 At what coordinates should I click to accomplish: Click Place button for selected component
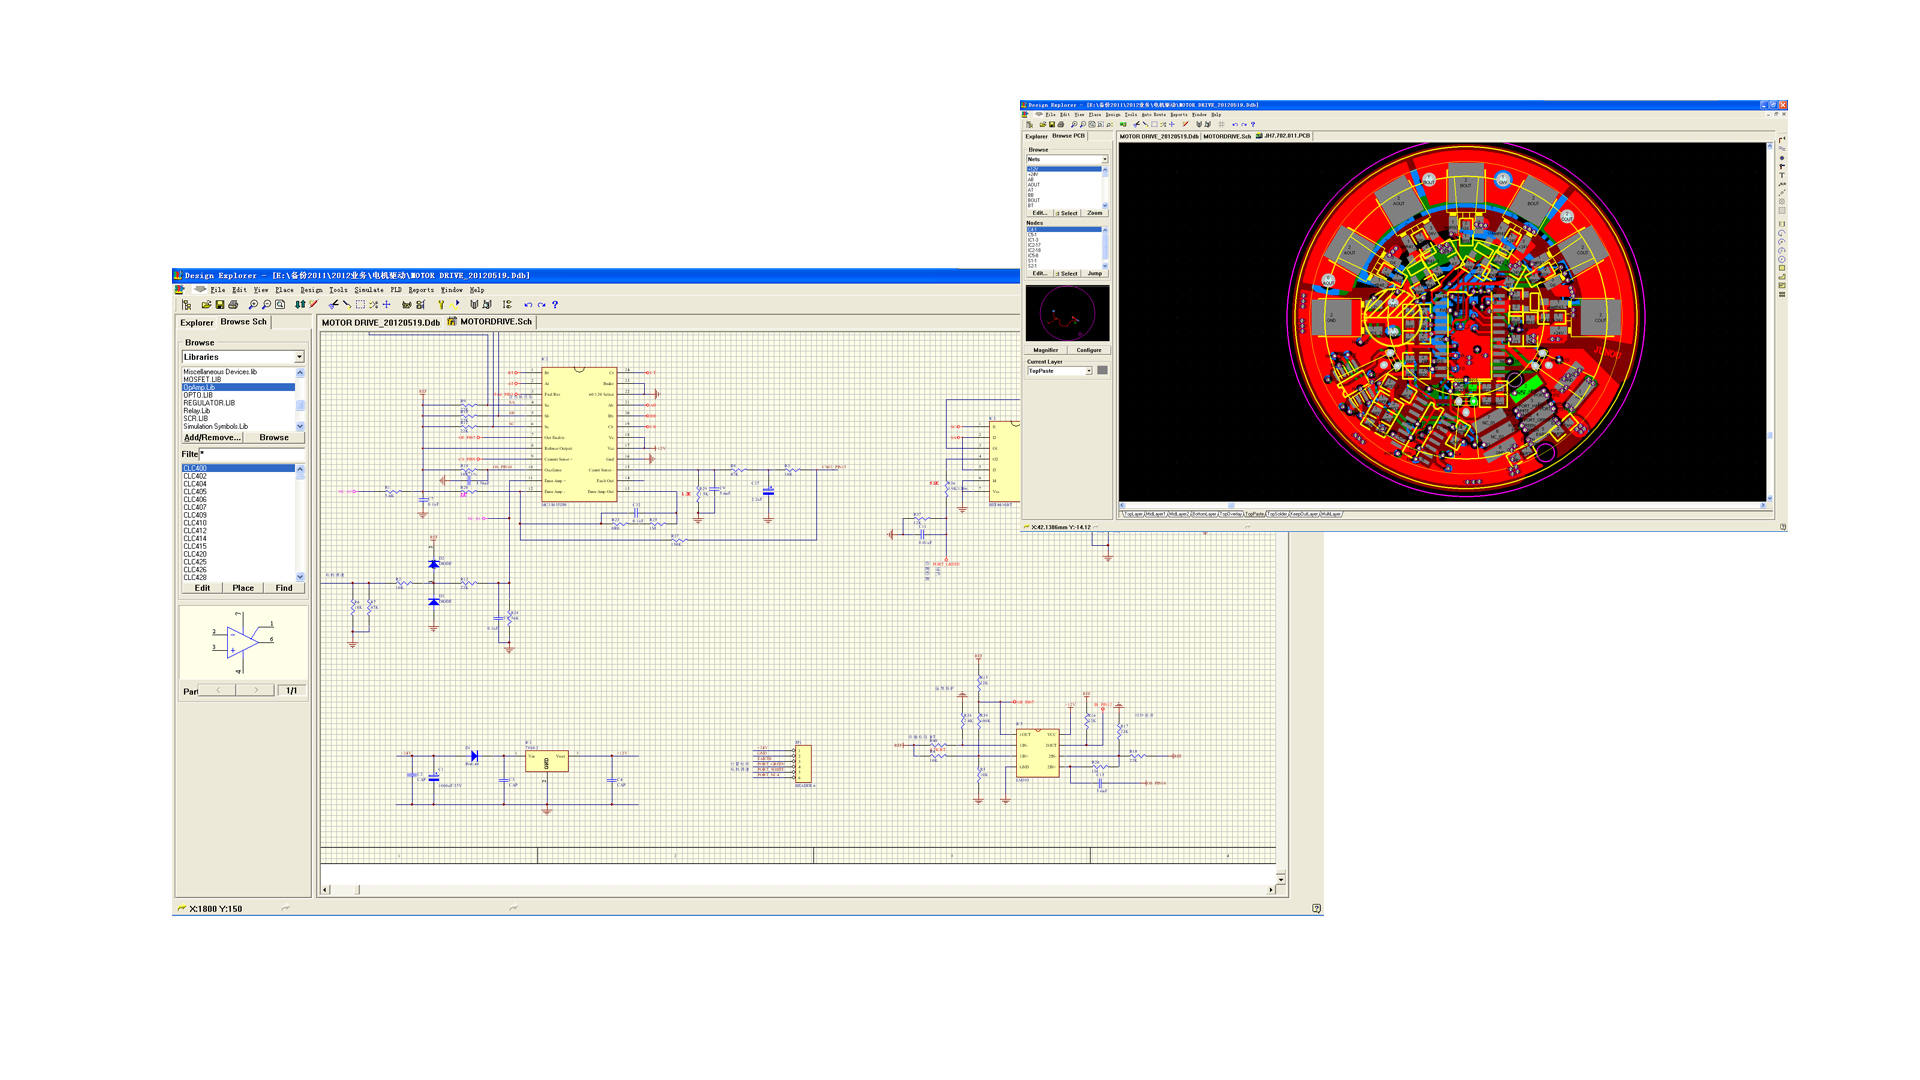[243, 588]
